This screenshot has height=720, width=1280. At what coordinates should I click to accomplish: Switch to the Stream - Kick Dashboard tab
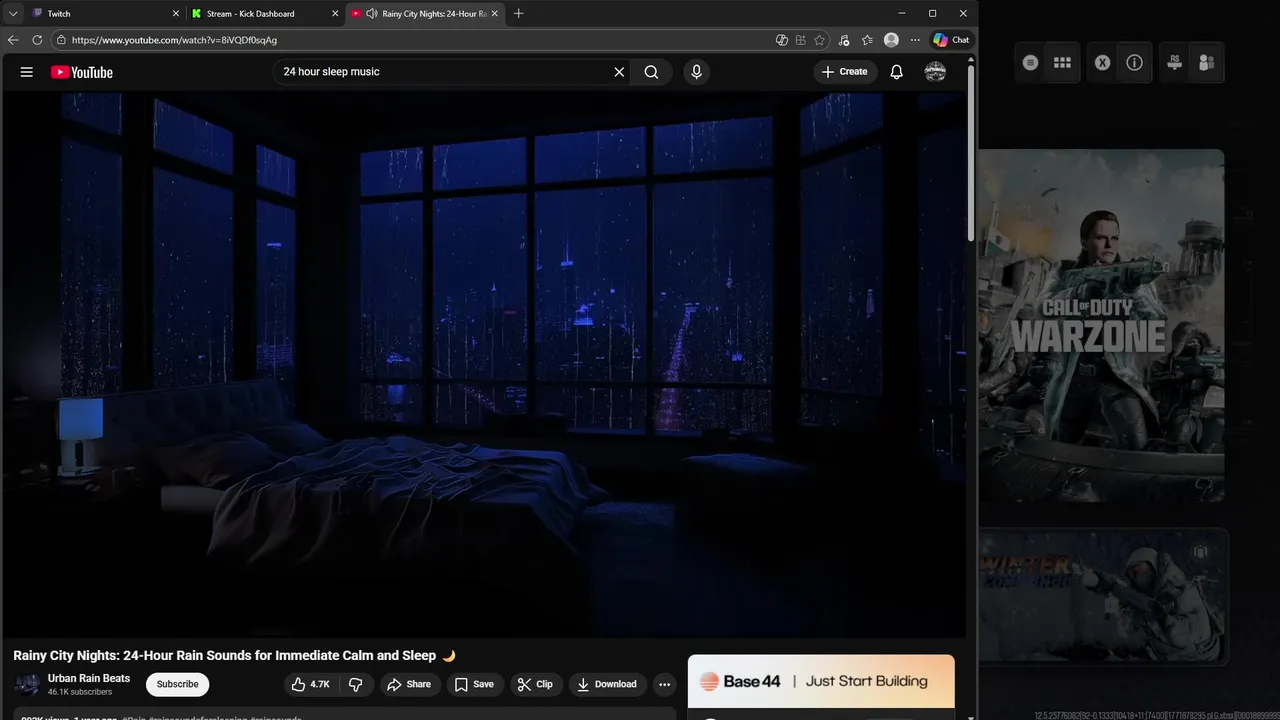click(265, 14)
